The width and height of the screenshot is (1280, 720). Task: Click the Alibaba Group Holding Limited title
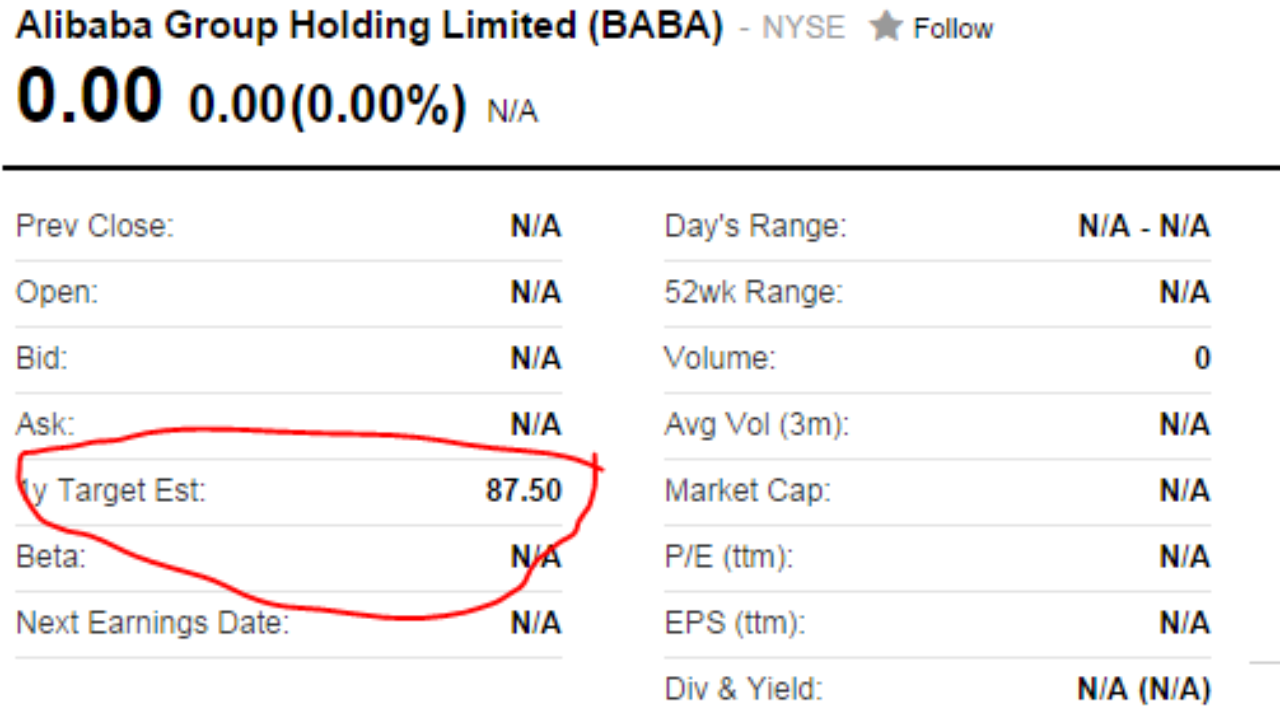369,27
